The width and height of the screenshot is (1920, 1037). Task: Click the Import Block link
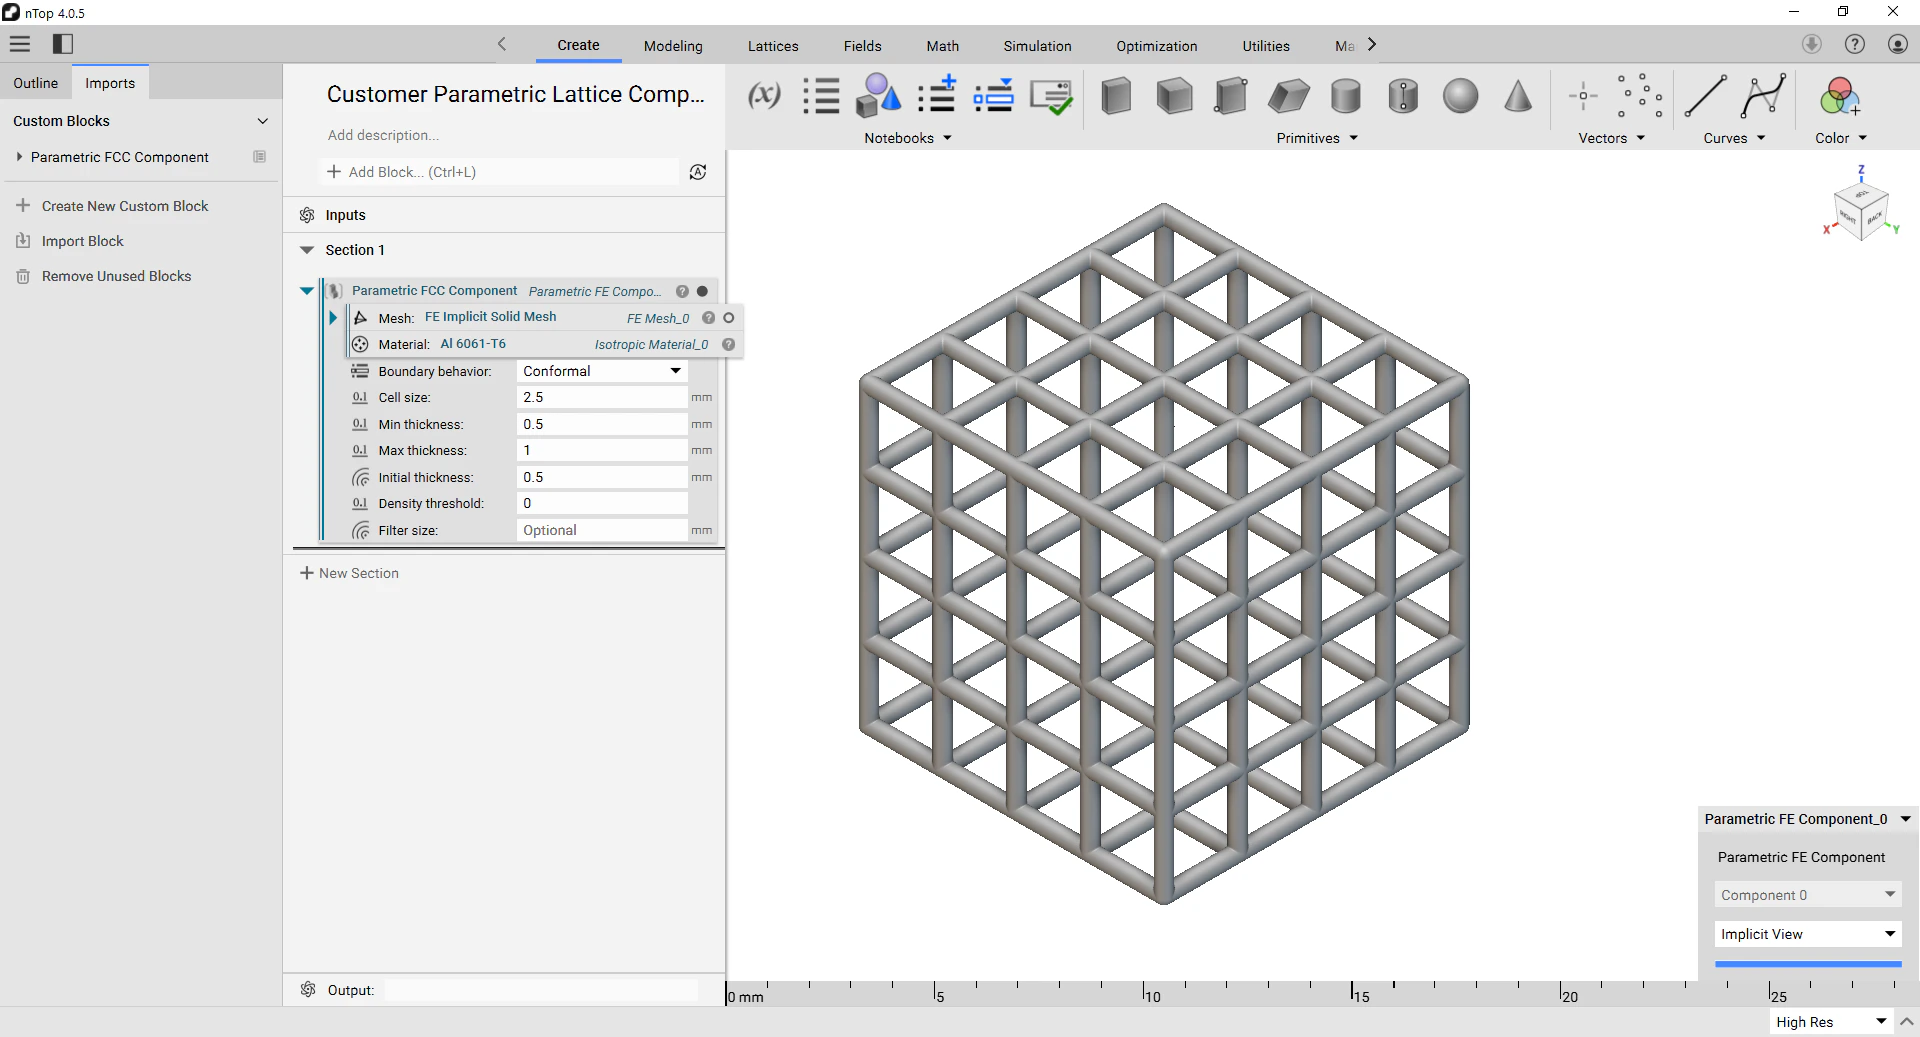tap(83, 241)
